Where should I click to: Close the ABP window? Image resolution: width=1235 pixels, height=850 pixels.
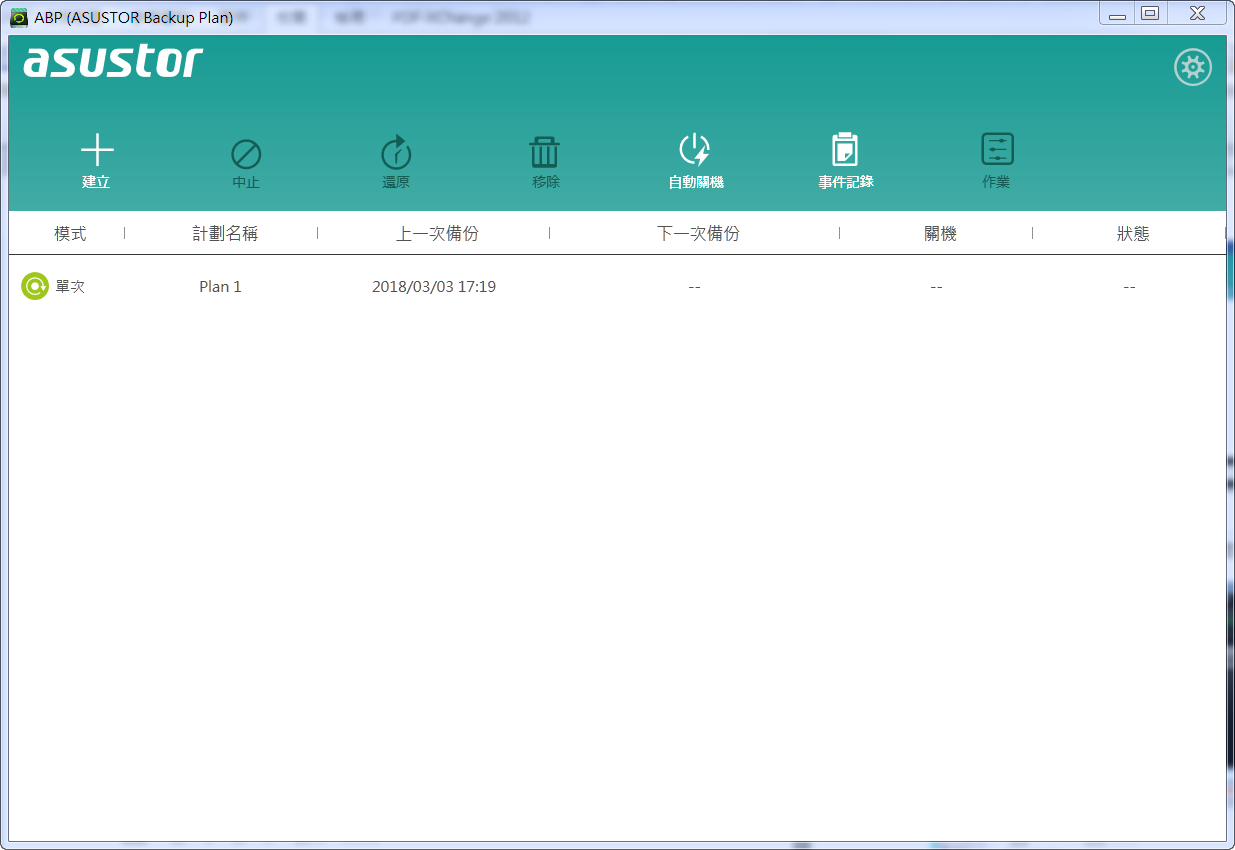tap(1197, 13)
